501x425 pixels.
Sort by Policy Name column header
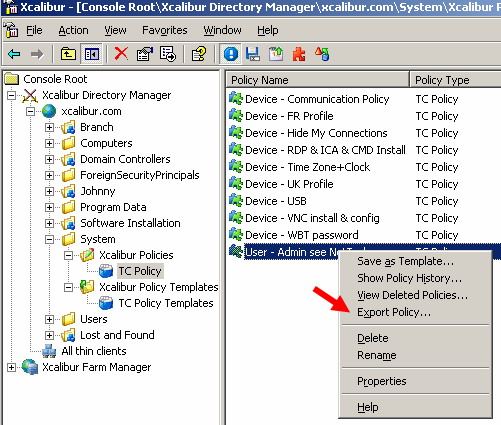tap(318, 80)
